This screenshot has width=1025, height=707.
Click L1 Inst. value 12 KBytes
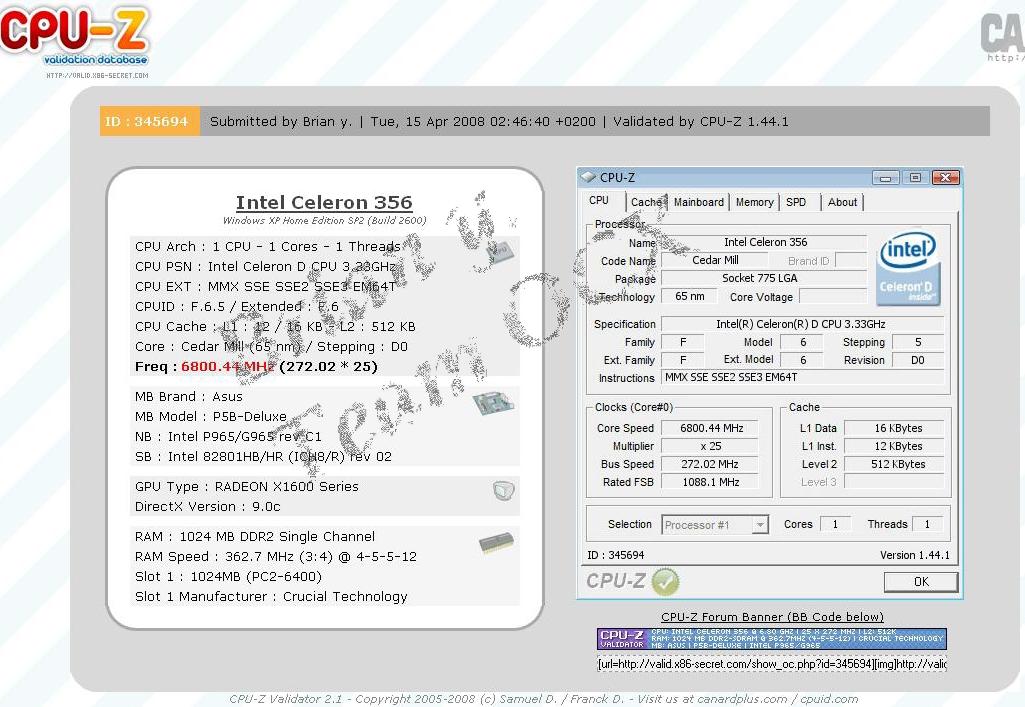pos(894,446)
